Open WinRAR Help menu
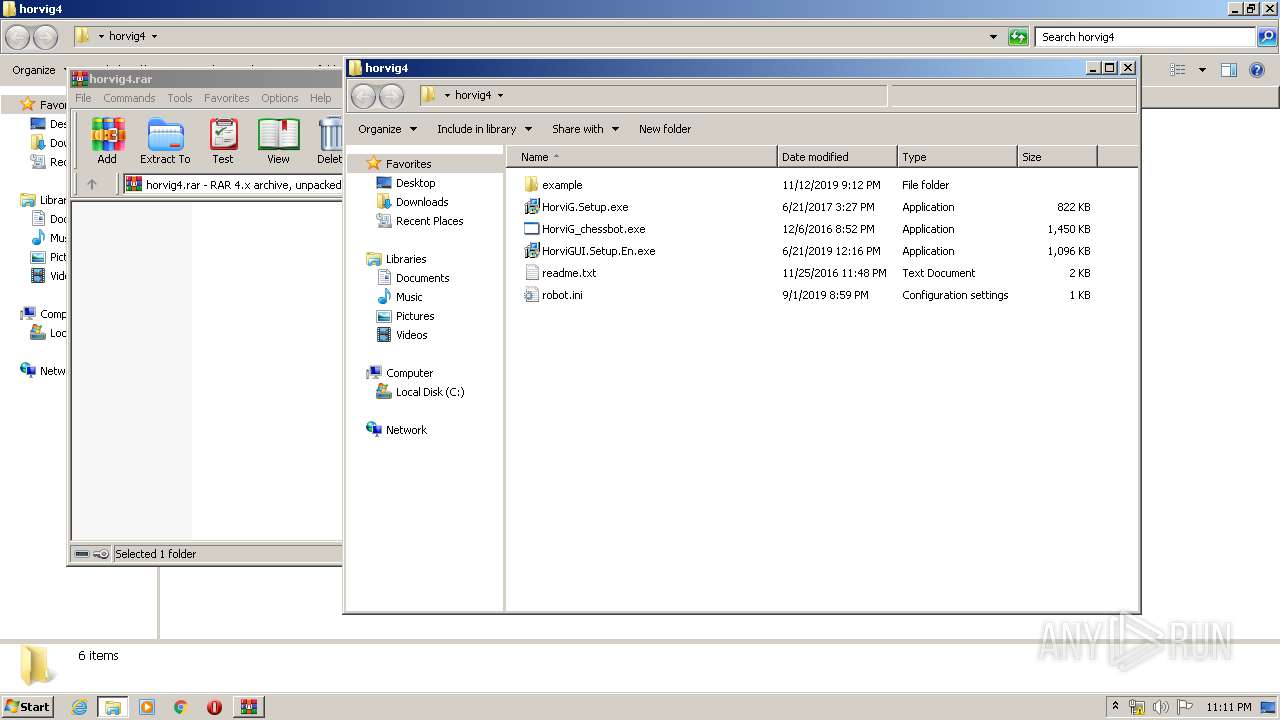 320,98
